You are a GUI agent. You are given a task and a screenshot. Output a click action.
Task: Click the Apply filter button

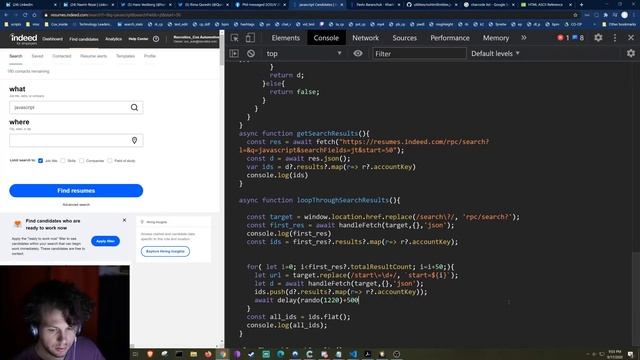point(105,241)
